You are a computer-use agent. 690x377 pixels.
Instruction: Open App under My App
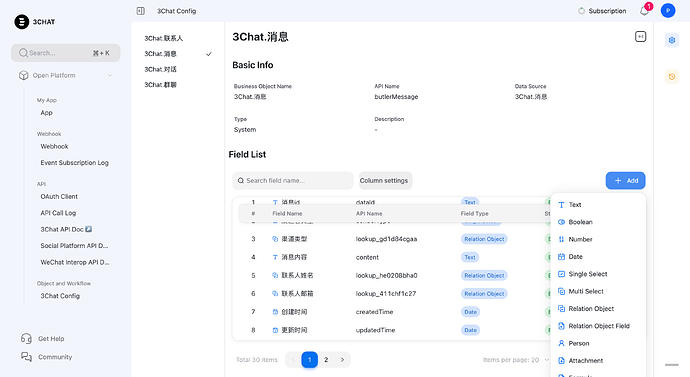click(x=46, y=113)
